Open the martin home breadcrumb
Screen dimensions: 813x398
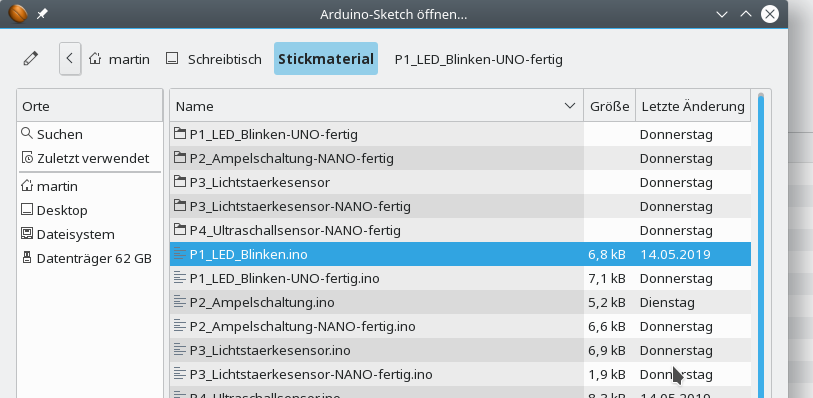point(119,60)
